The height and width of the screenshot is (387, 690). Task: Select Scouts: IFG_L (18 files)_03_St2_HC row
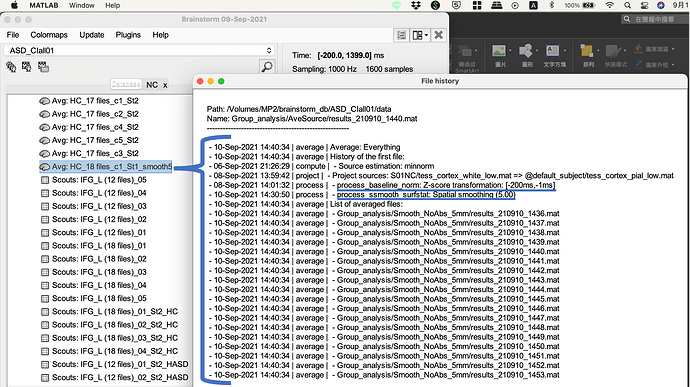tap(109, 338)
